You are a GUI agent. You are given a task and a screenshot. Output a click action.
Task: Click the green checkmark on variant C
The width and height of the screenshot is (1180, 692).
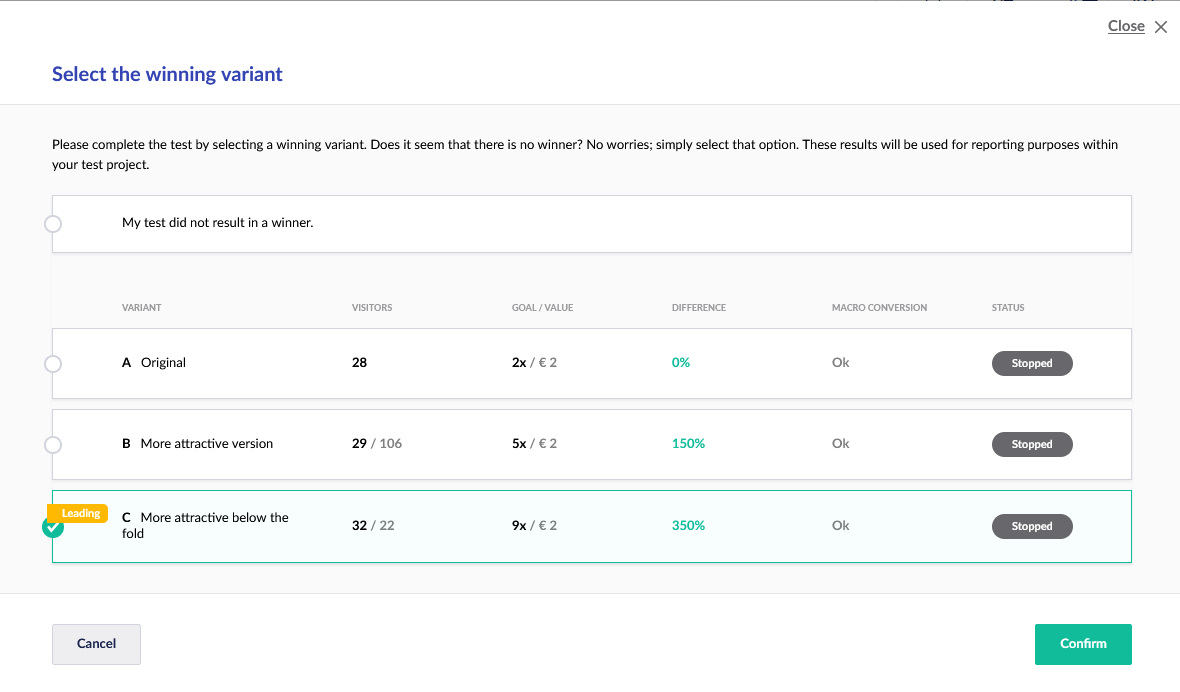(53, 528)
